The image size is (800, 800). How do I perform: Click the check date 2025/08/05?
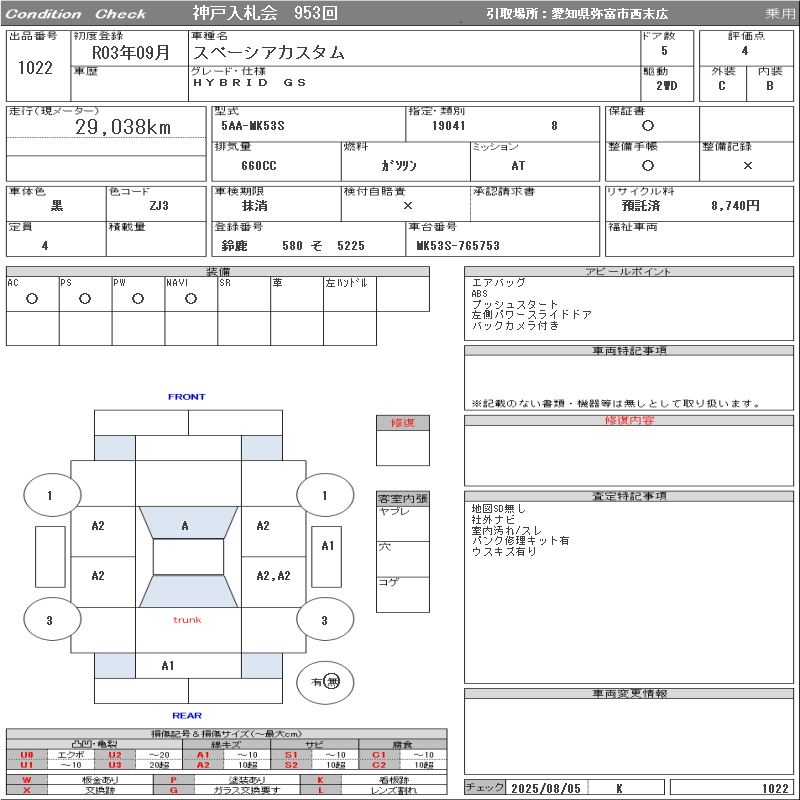pyautogui.click(x=546, y=788)
